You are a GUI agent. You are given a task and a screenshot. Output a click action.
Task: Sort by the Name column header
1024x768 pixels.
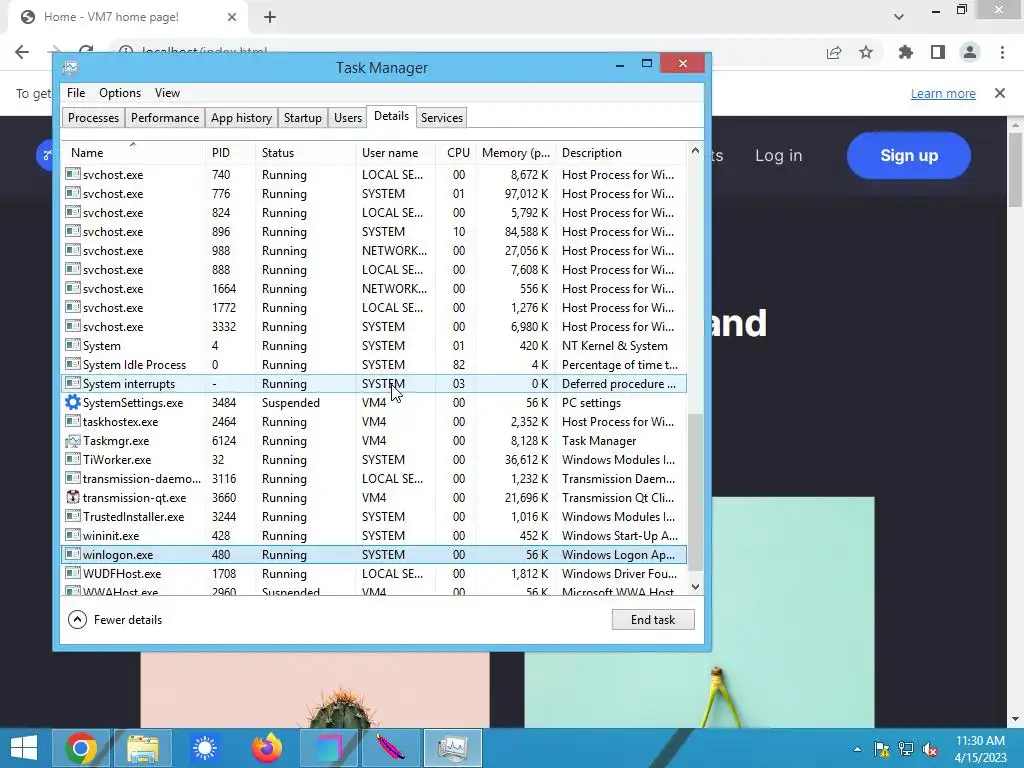coord(133,152)
